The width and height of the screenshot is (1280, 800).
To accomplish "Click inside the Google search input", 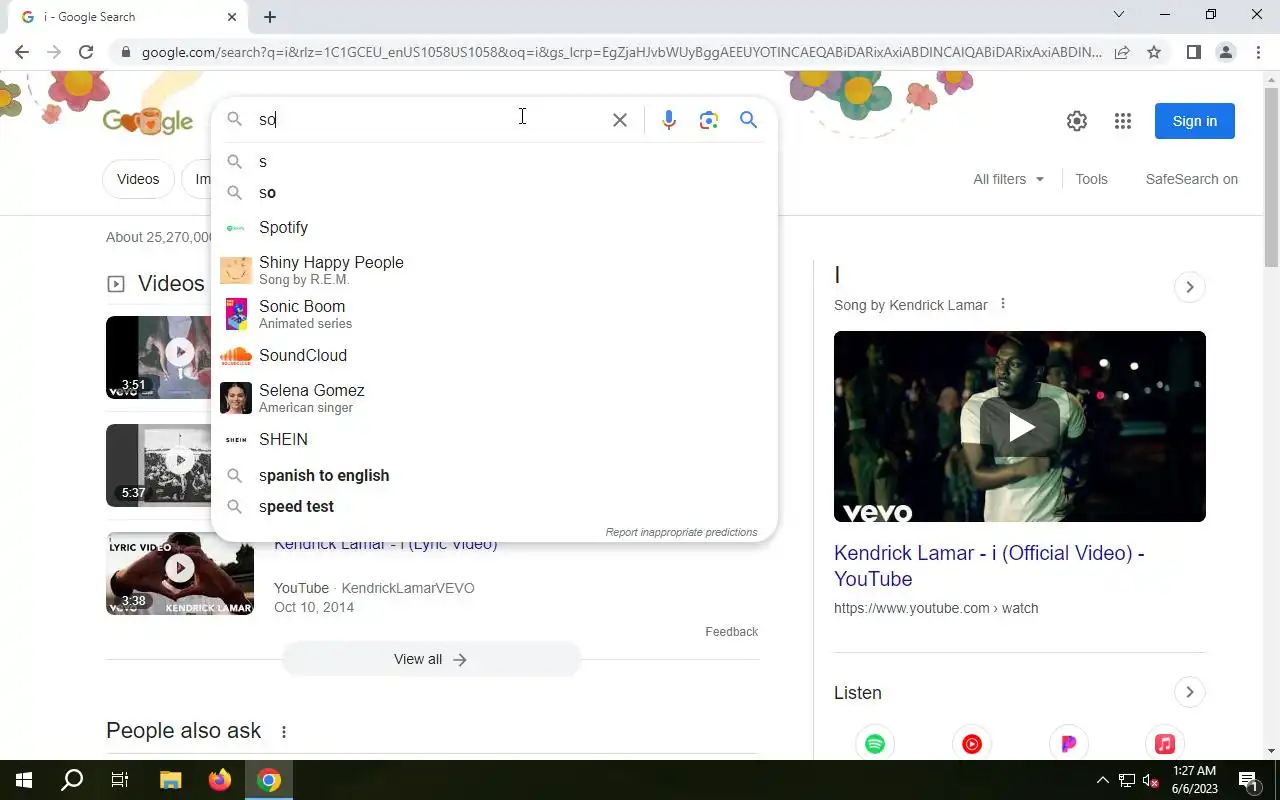I will (x=430, y=120).
